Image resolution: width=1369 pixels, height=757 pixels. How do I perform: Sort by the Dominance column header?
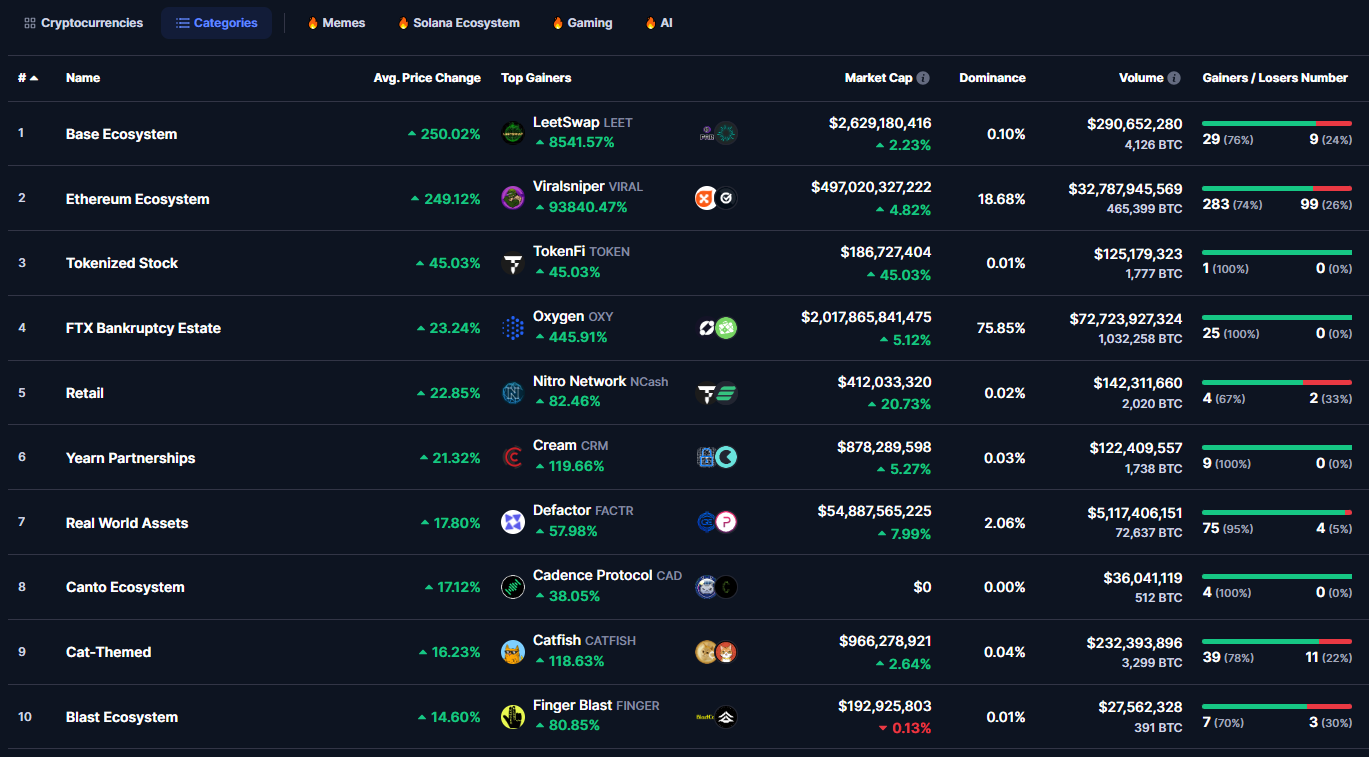pyautogui.click(x=992, y=78)
